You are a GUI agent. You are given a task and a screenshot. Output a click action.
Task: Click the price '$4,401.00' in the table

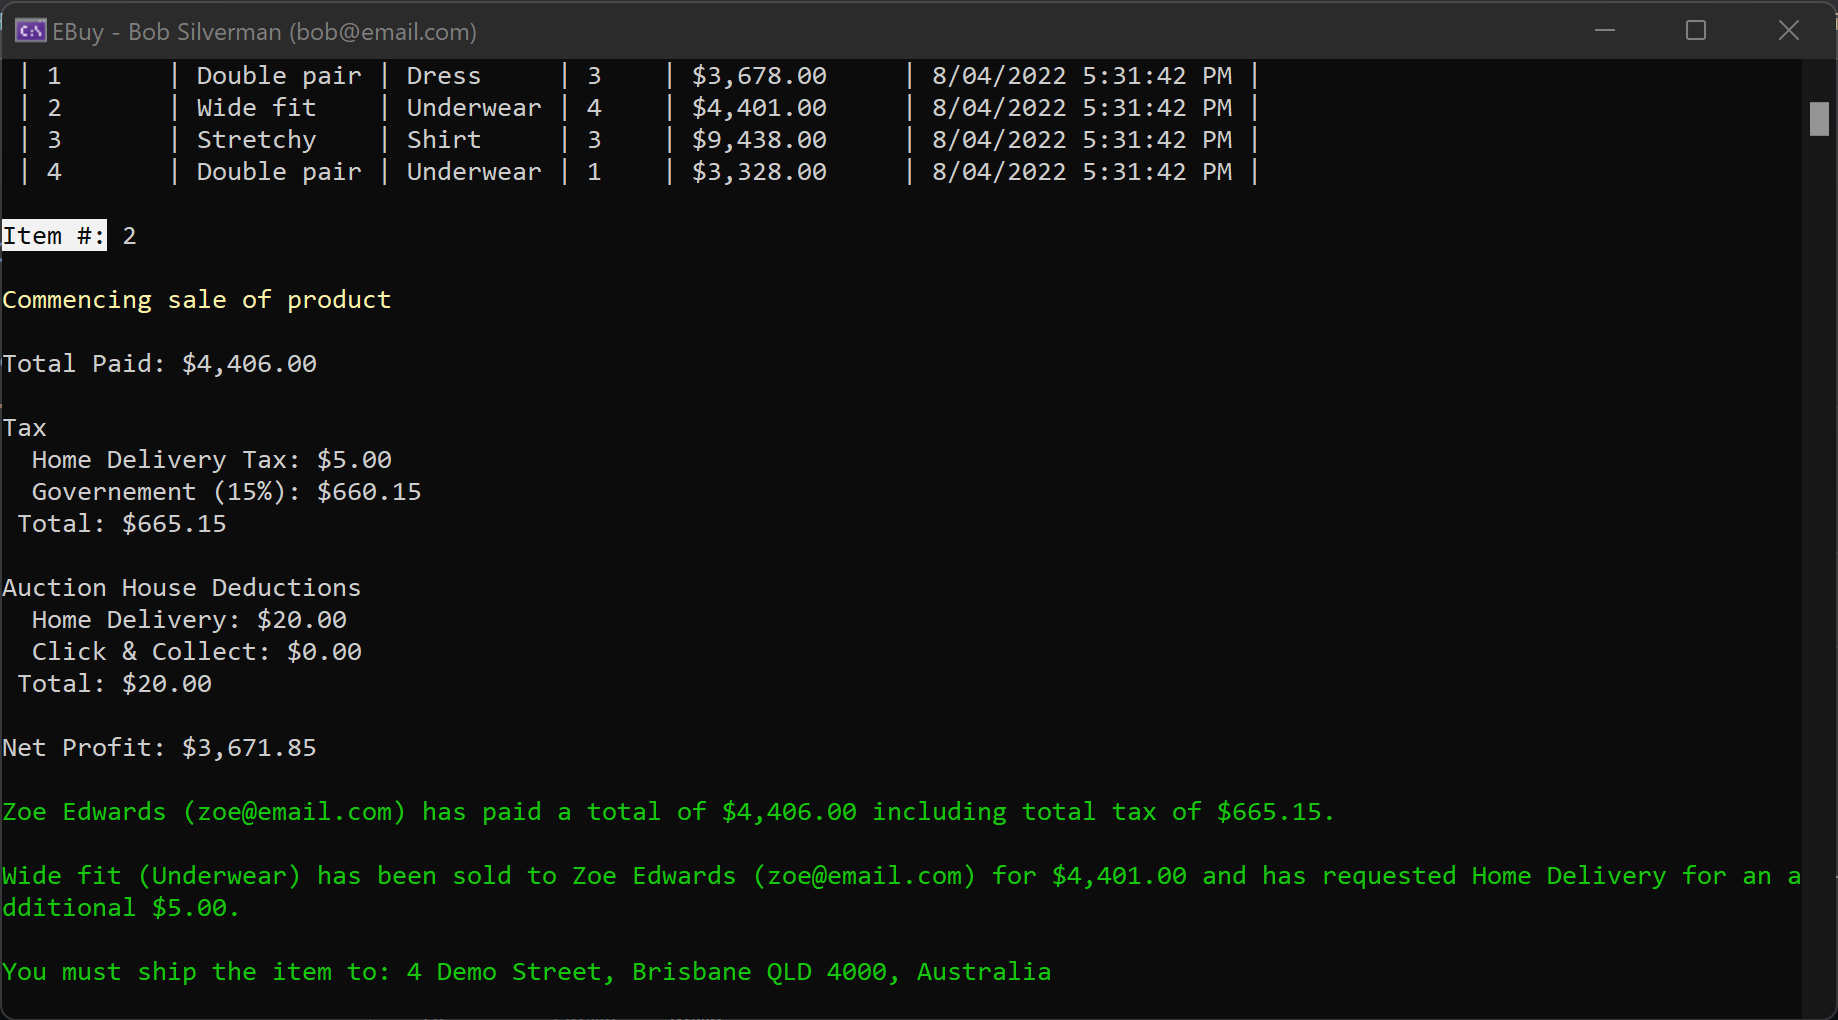759,108
